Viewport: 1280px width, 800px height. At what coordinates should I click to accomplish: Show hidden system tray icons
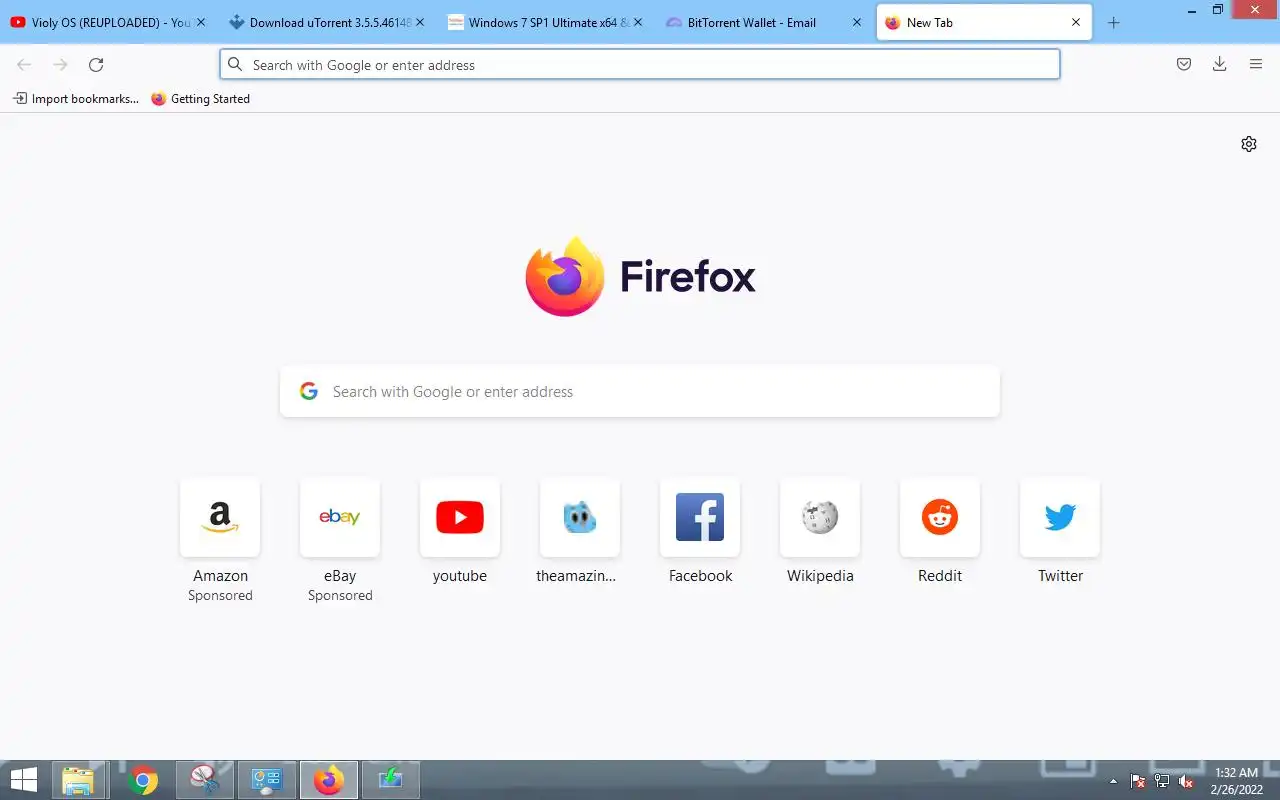click(1114, 781)
